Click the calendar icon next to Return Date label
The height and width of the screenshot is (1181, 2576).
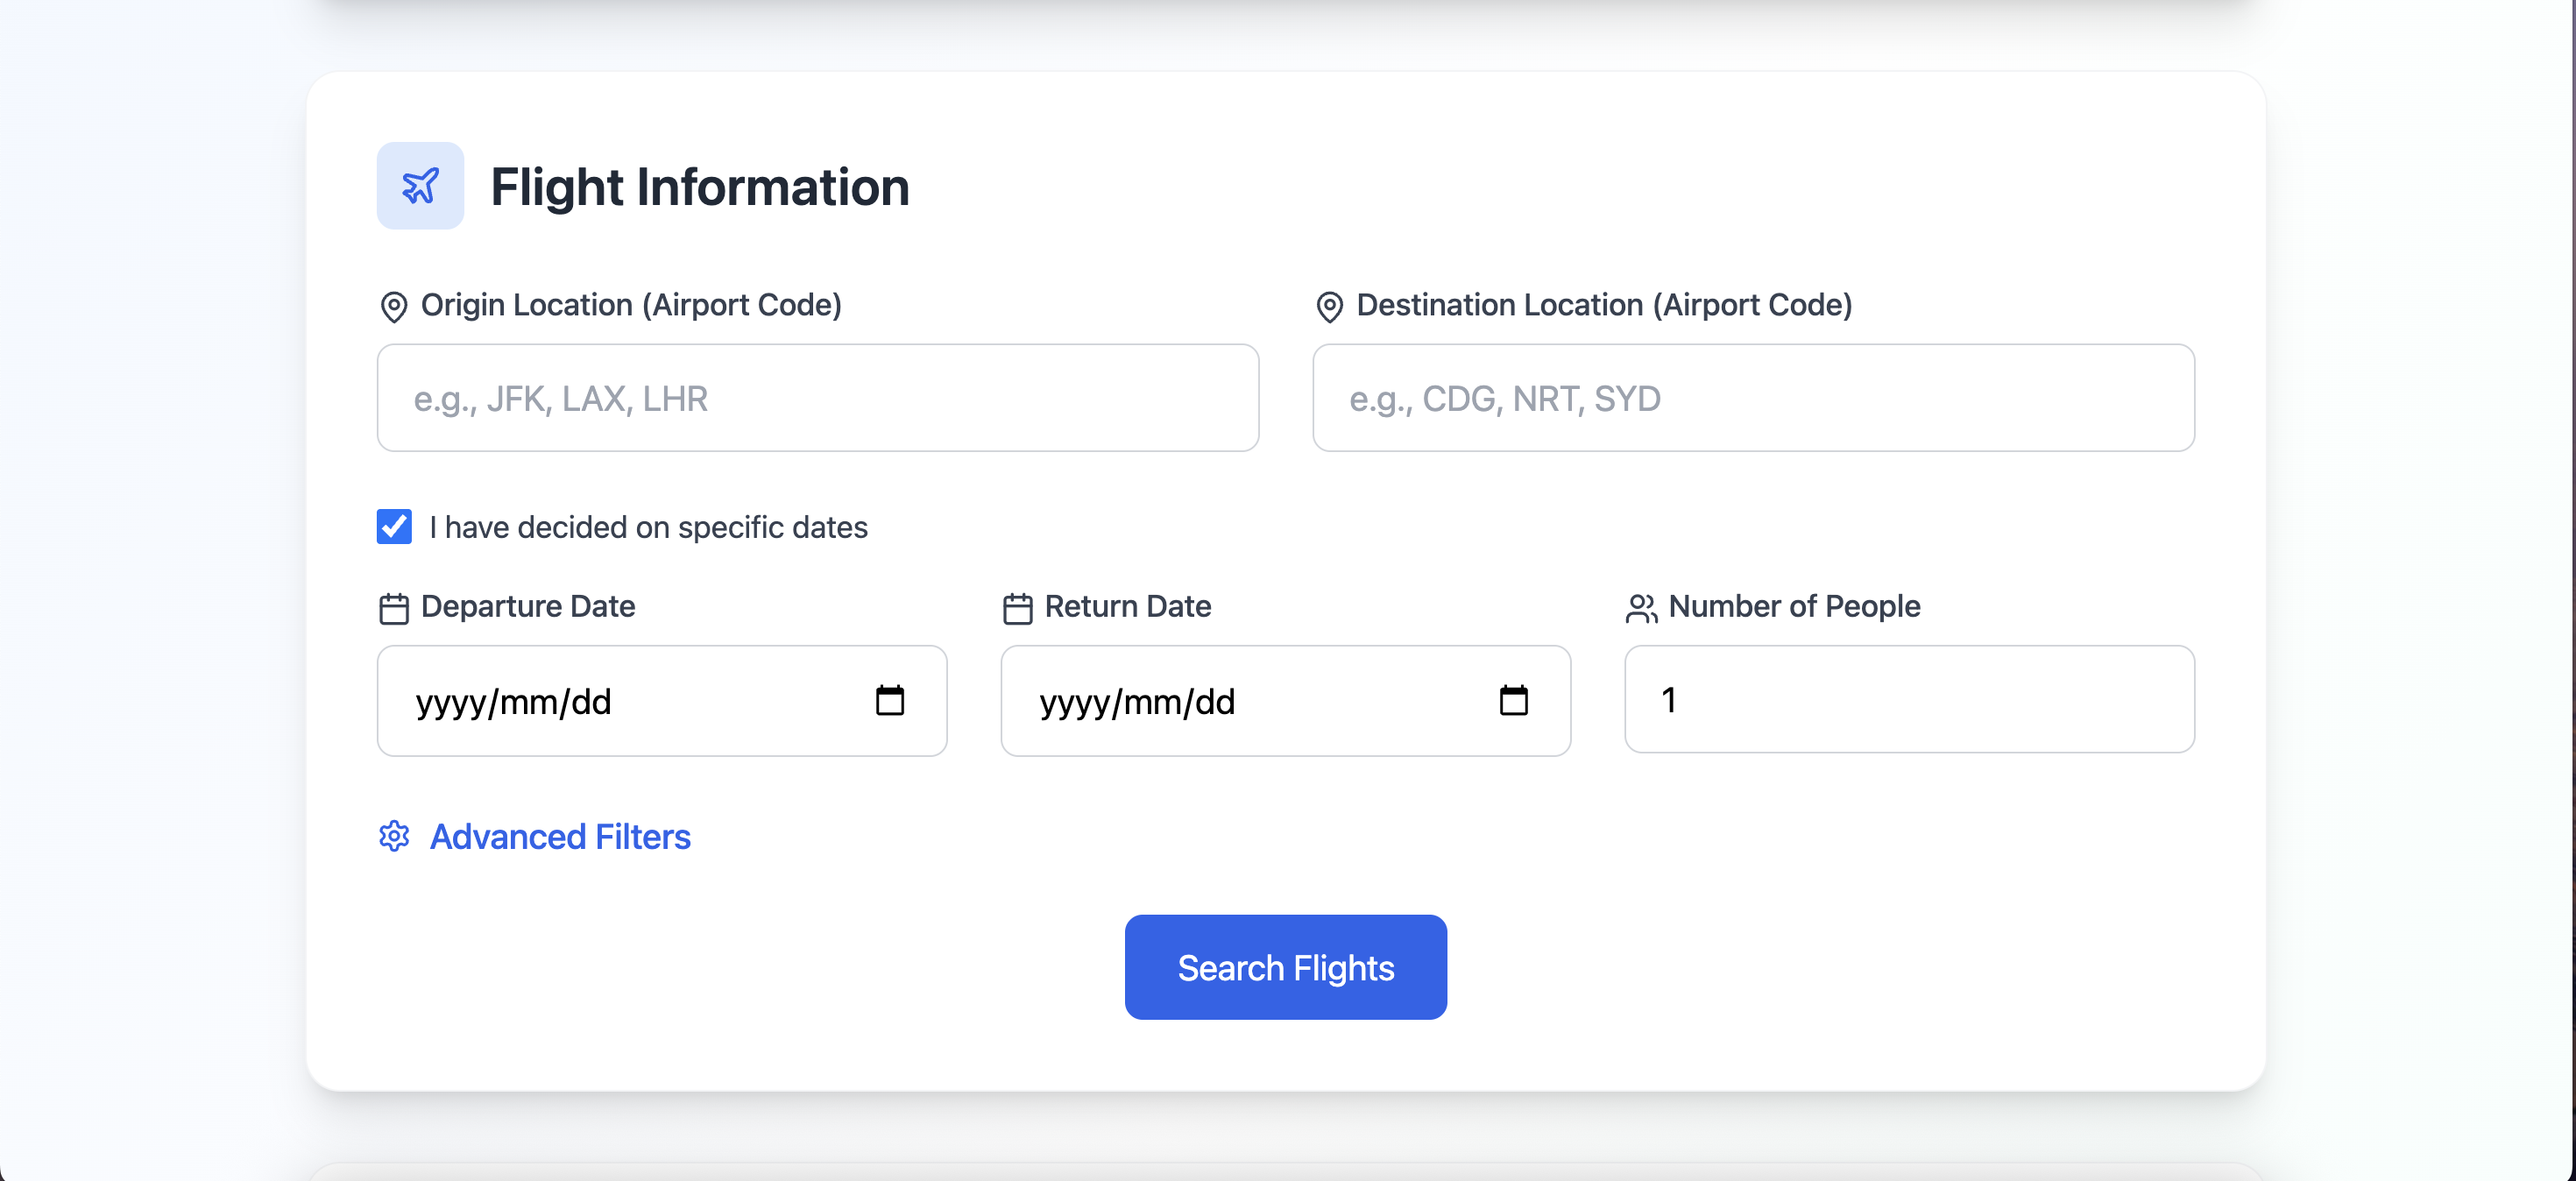click(x=1017, y=608)
